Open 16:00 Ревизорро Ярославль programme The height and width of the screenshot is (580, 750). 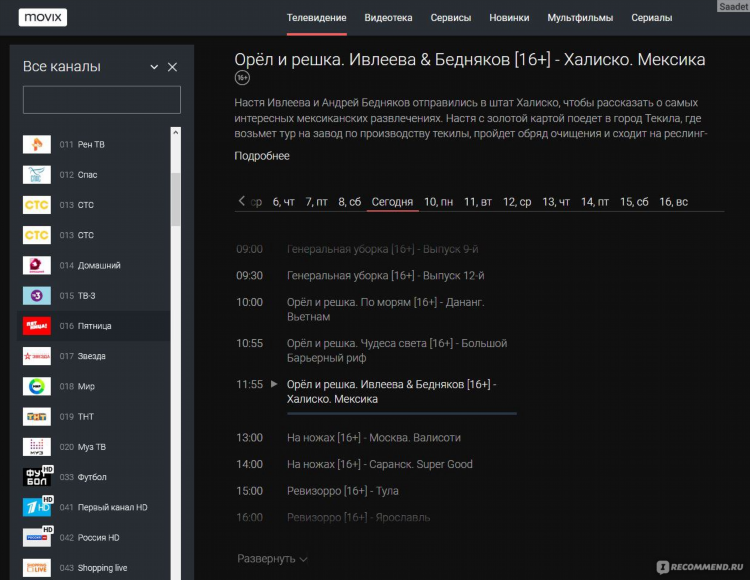[358, 517]
